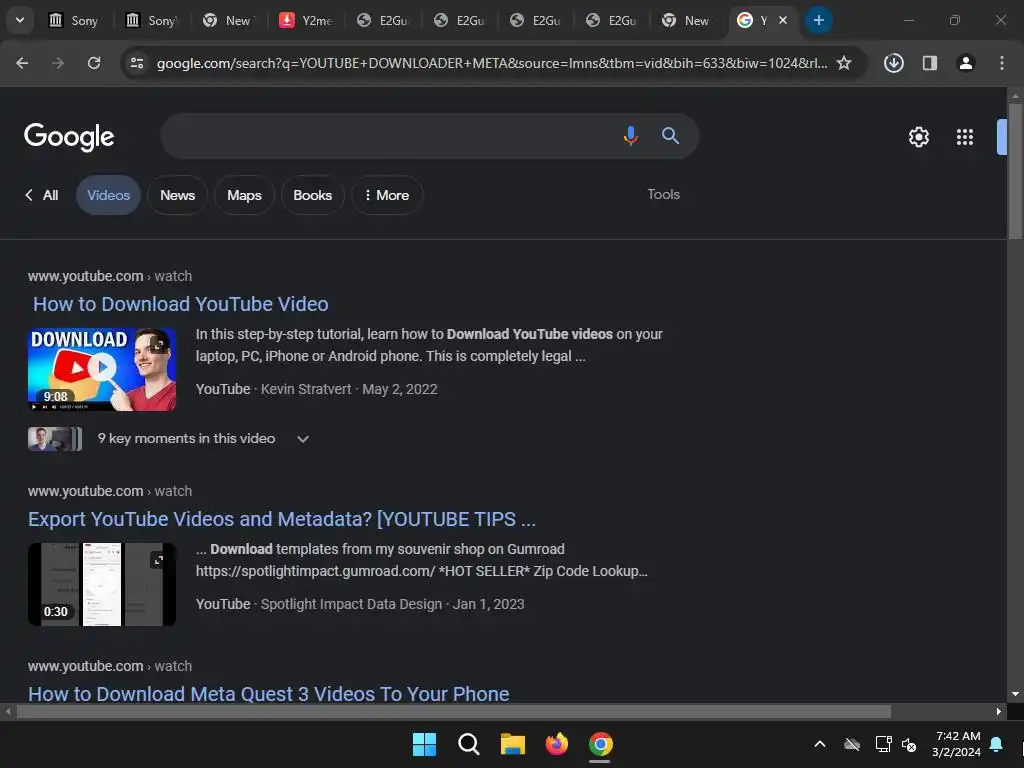
Task: Open site information icon in address bar
Action: pyautogui.click(x=137, y=63)
